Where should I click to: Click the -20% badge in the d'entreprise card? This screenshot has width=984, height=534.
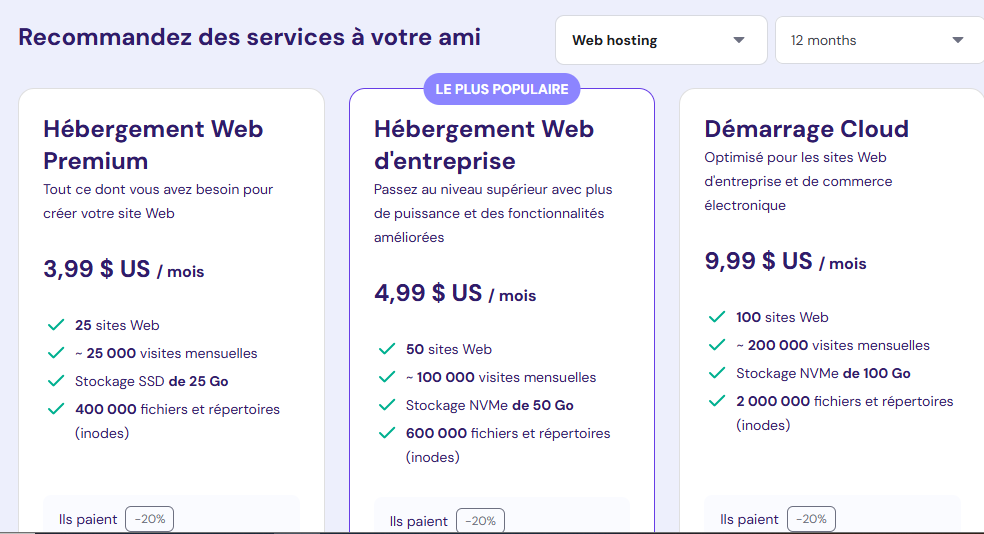(480, 521)
